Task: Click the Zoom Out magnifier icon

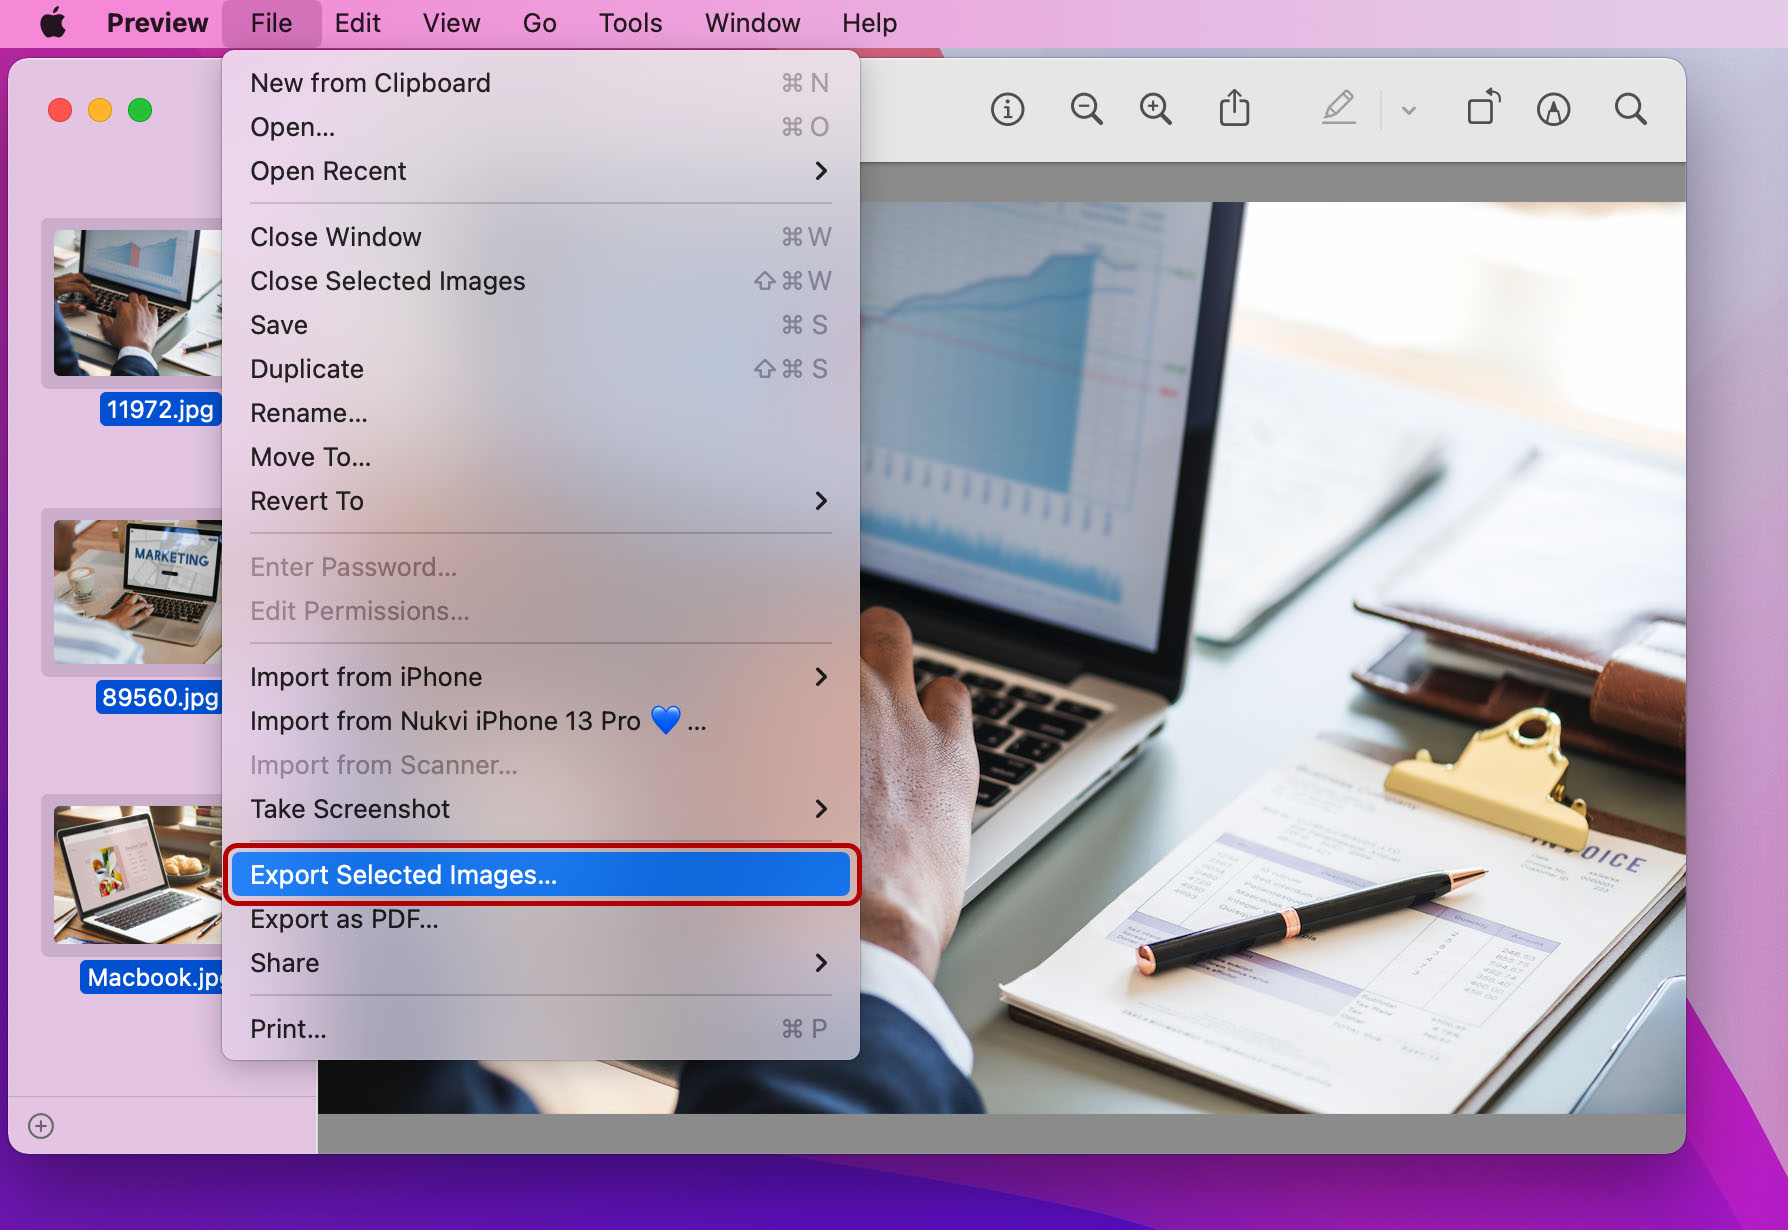Action: tap(1086, 109)
